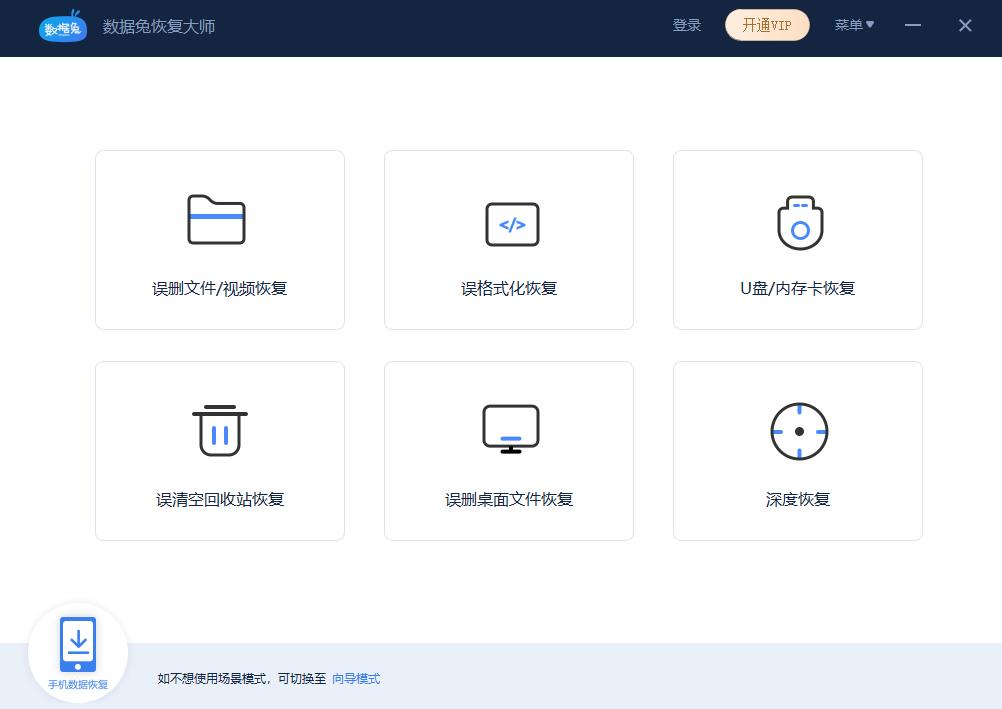Click the 深度恢复 crosshair icon

coord(797,431)
